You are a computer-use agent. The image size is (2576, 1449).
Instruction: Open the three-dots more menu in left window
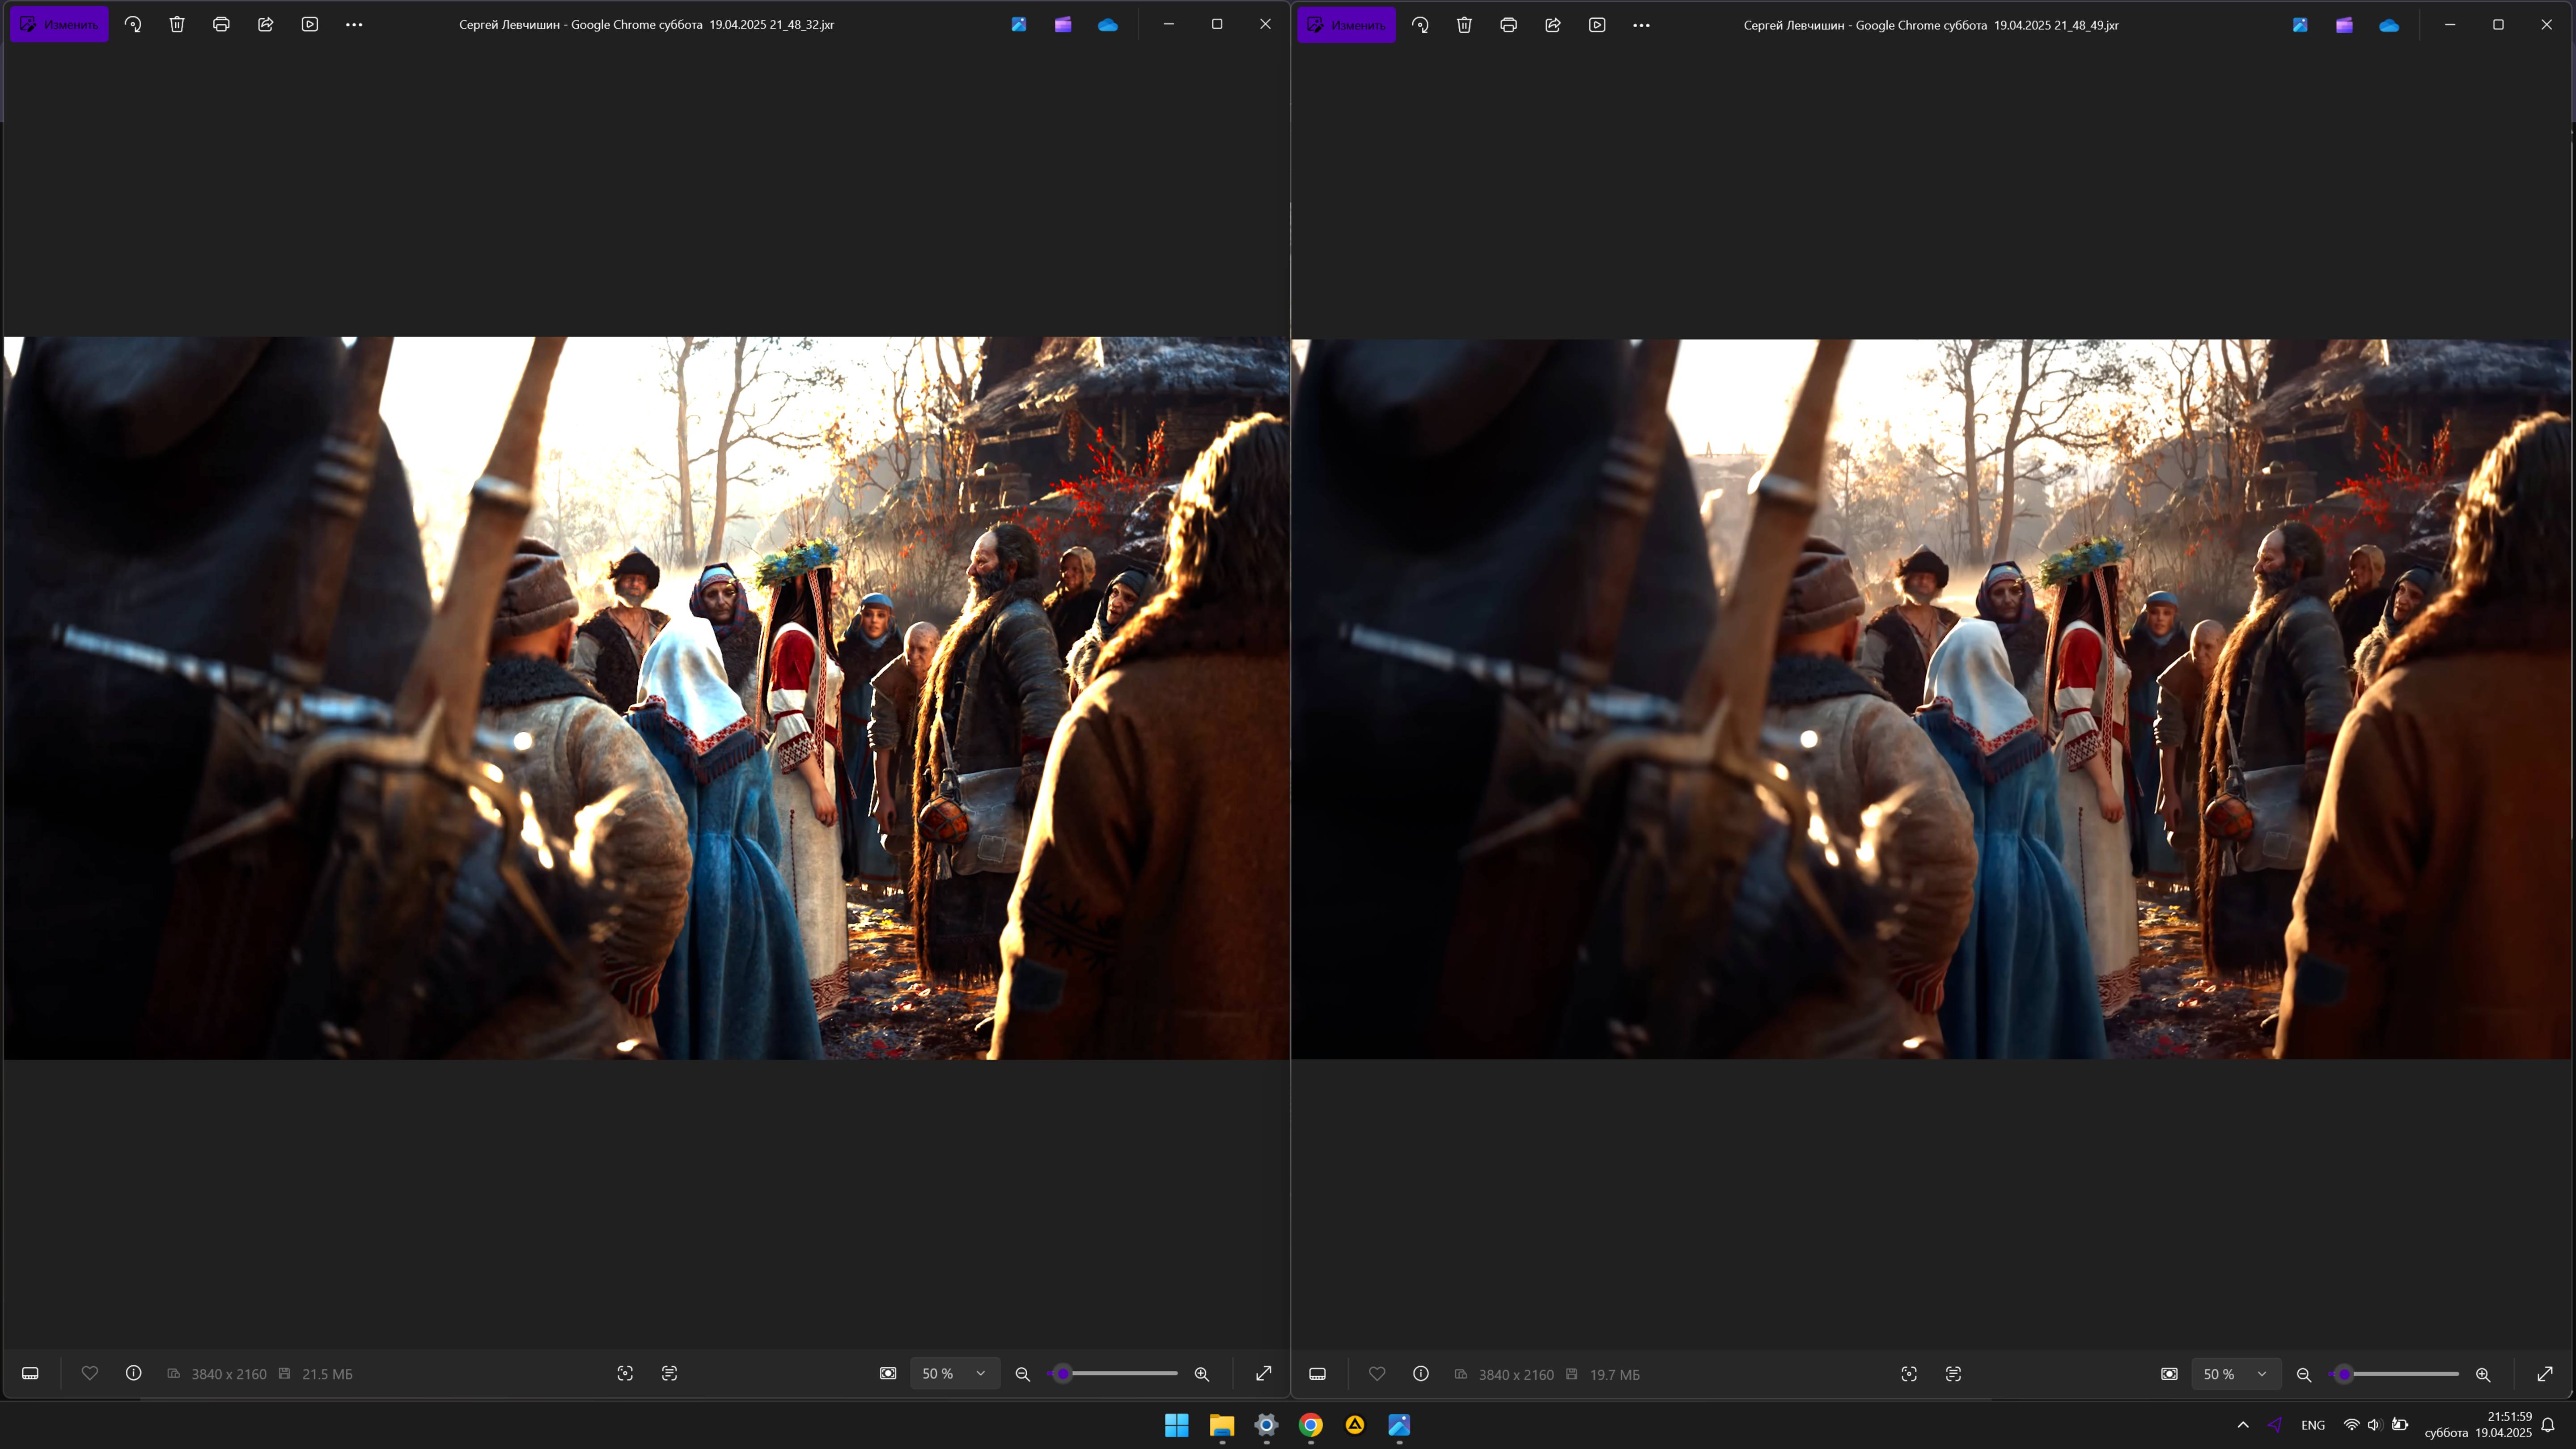click(x=354, y=24)
